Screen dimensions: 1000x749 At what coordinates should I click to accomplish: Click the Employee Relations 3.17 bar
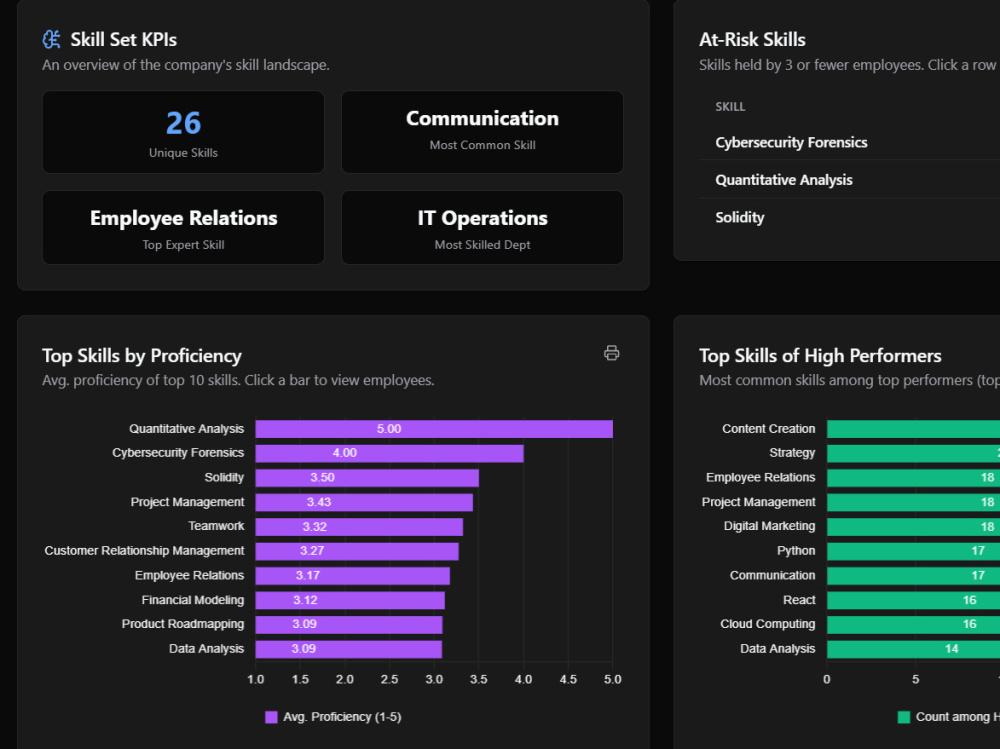point(353,575)
